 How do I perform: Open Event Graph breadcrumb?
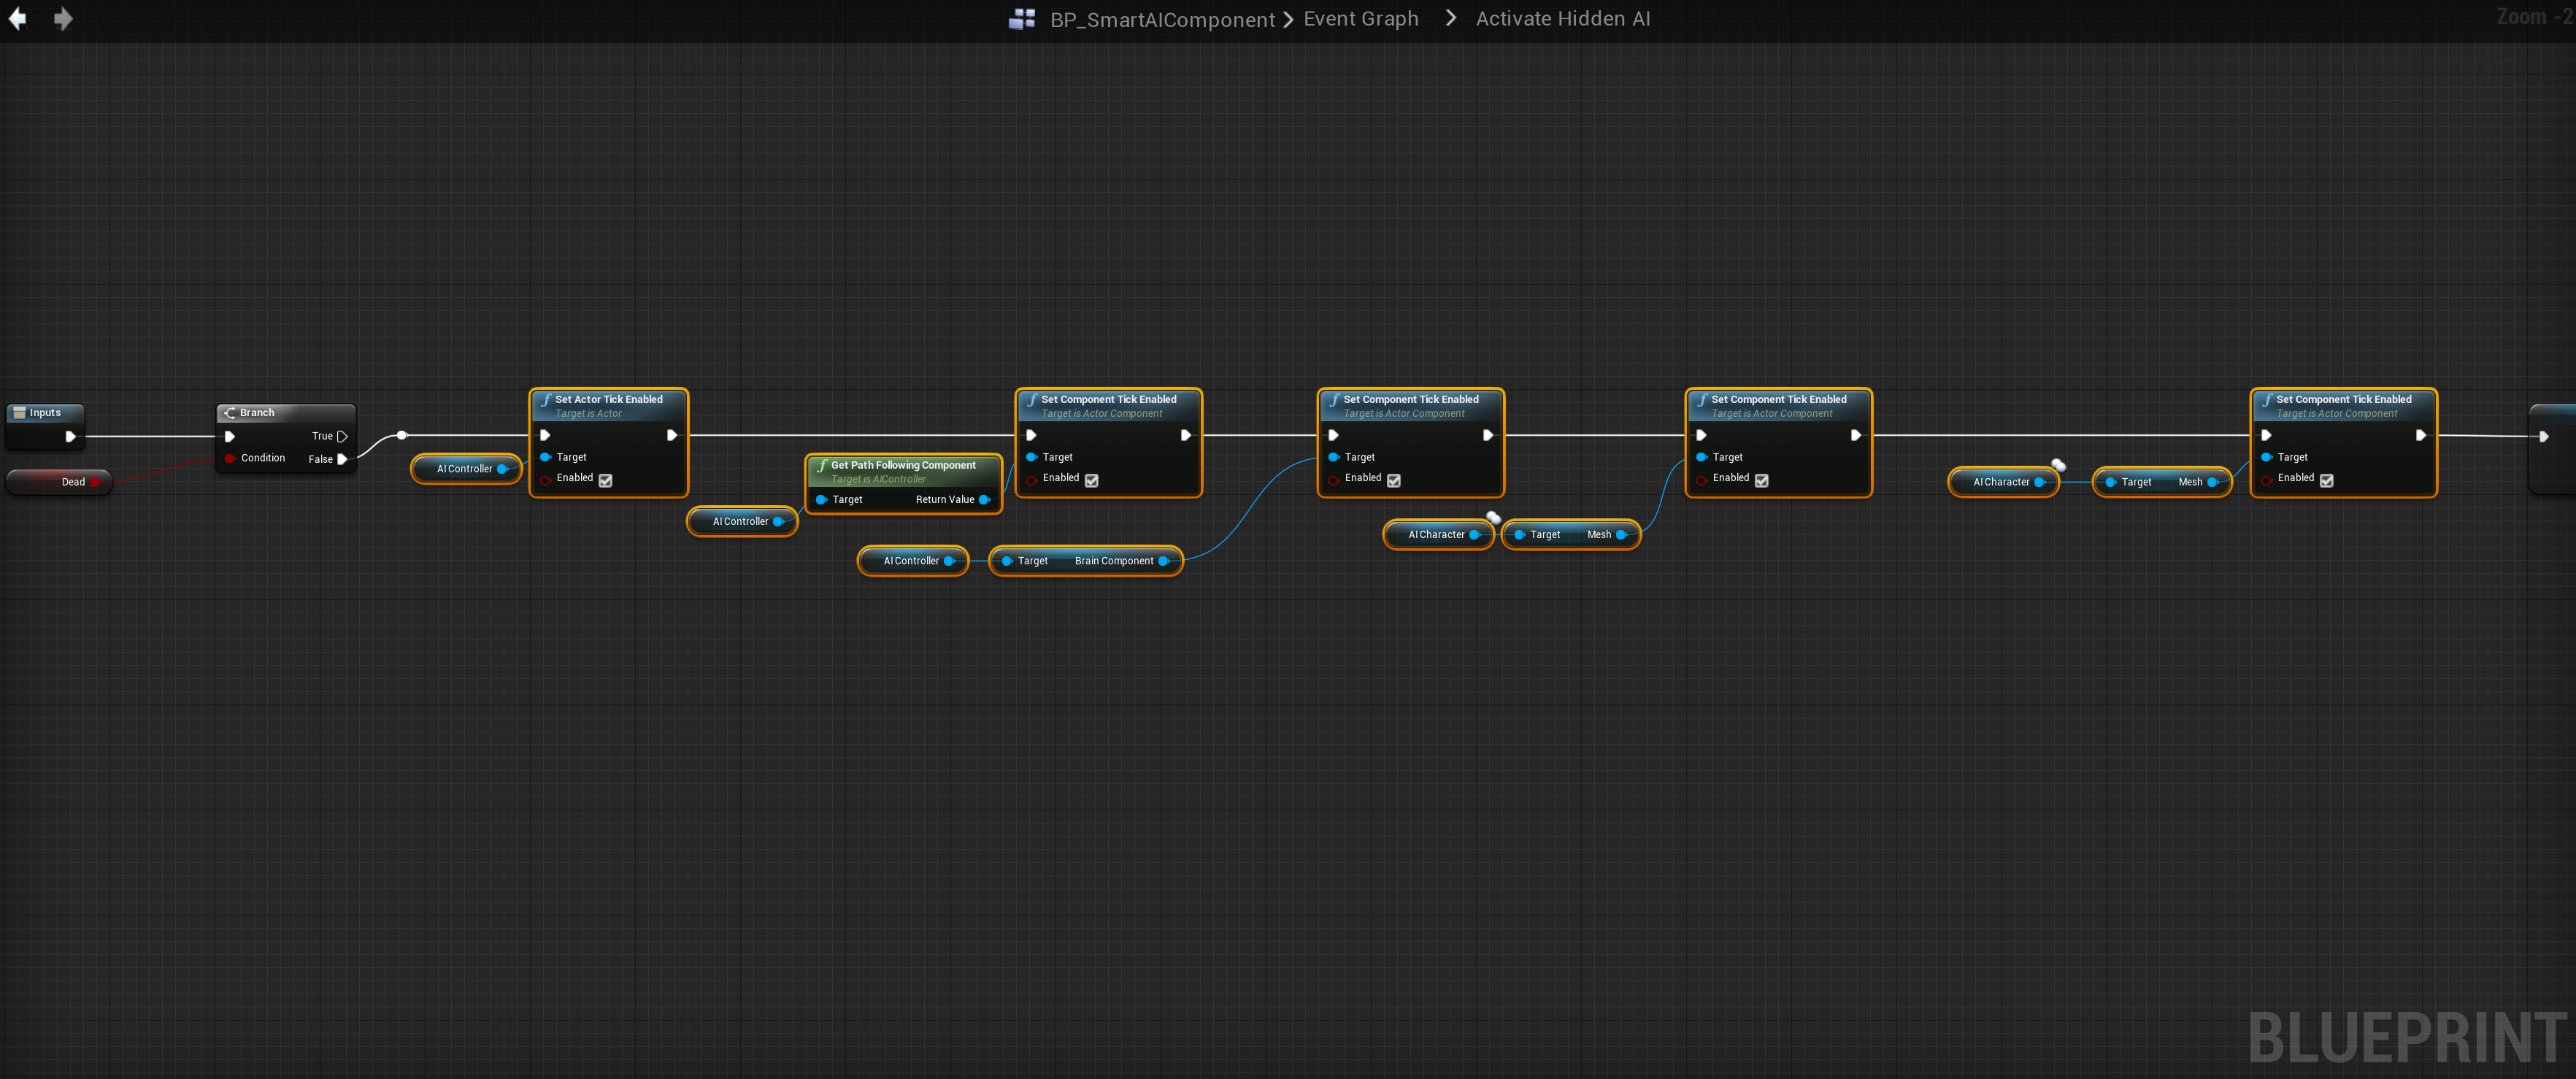pos(1360,19)
